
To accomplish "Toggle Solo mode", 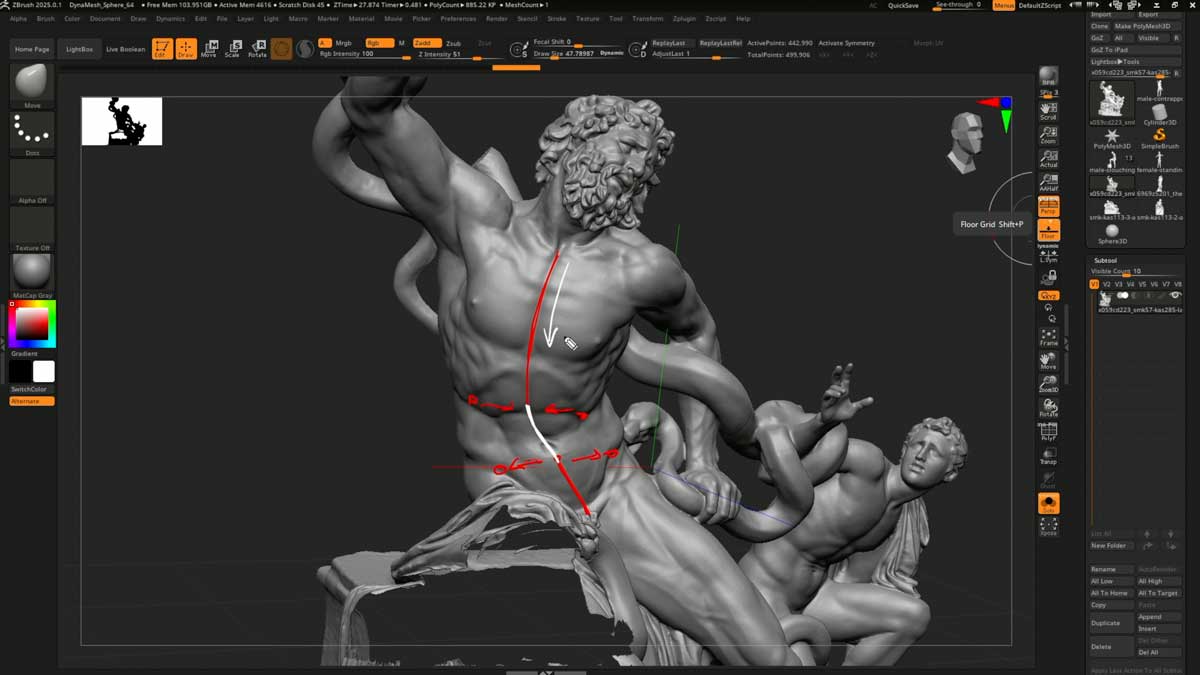I will click(x=1048, y=503).
